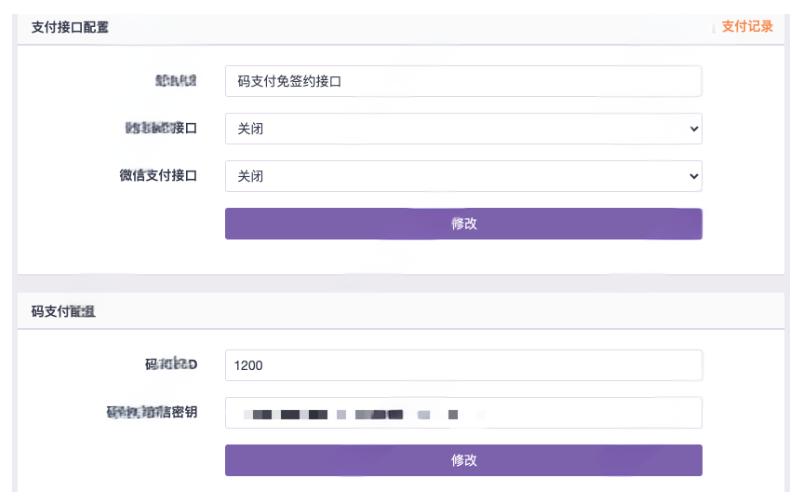Image resolution: width=796 pixels, height=502 pixels.
Task: Click the label left of first 关闭 dropdown
Action: click(x=161, y=129)
